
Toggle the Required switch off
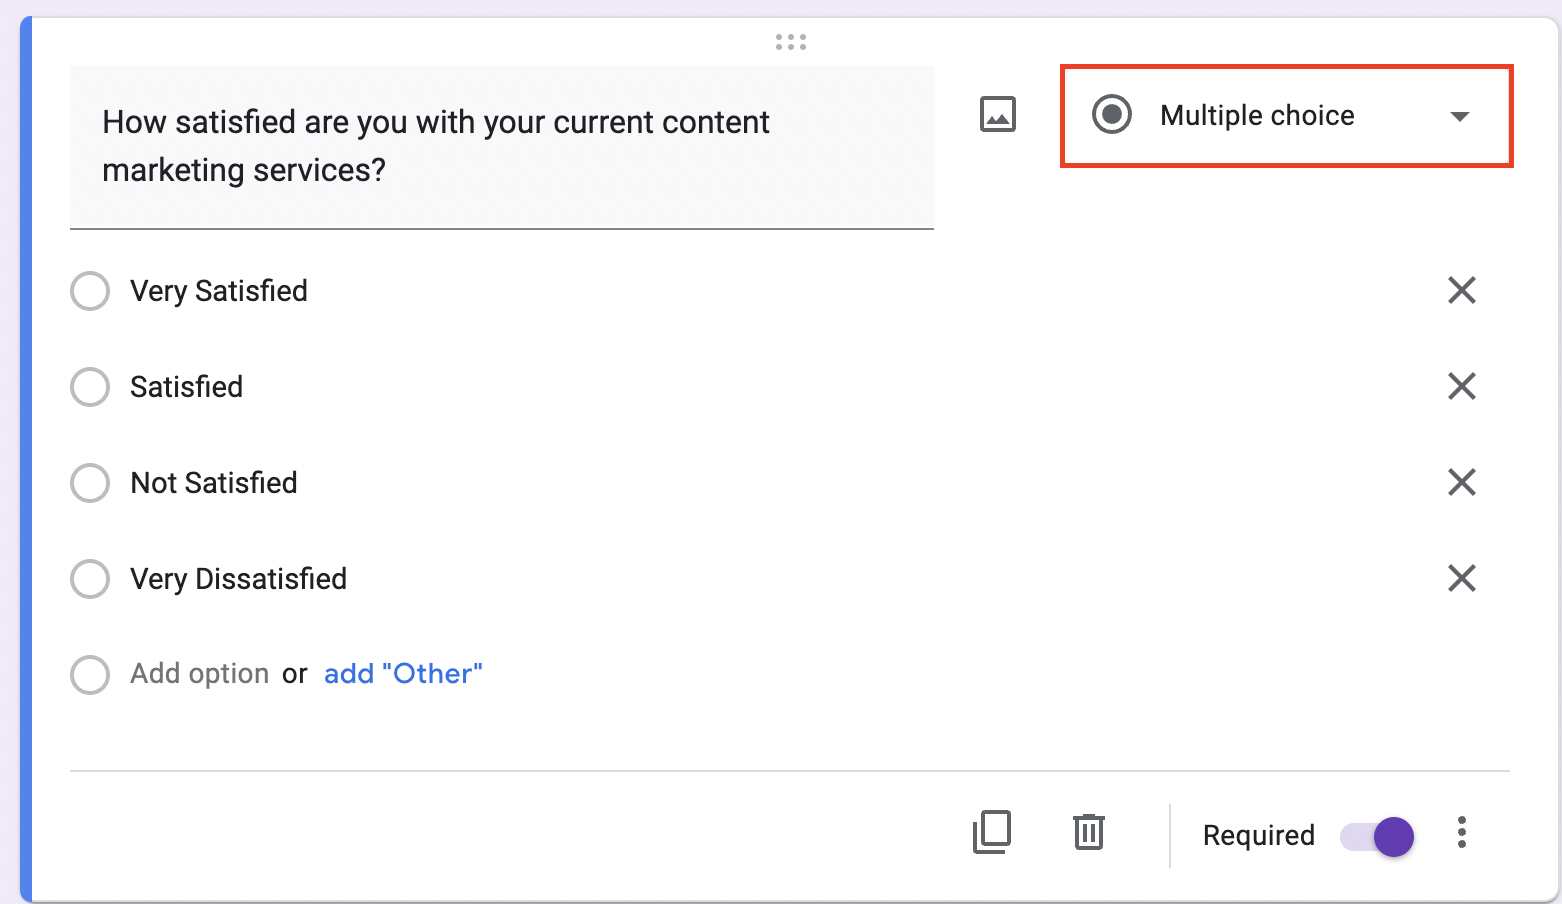coord(1377,836)
